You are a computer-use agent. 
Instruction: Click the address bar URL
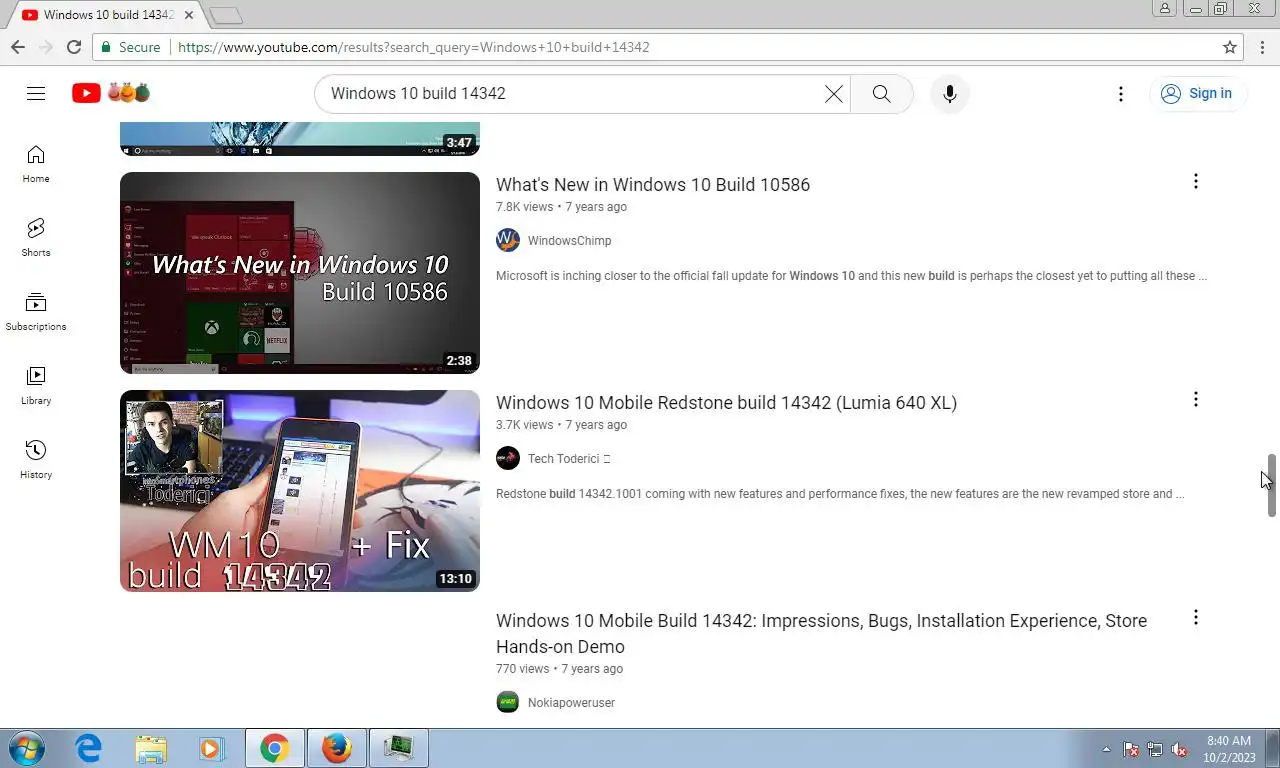point(414,47)
